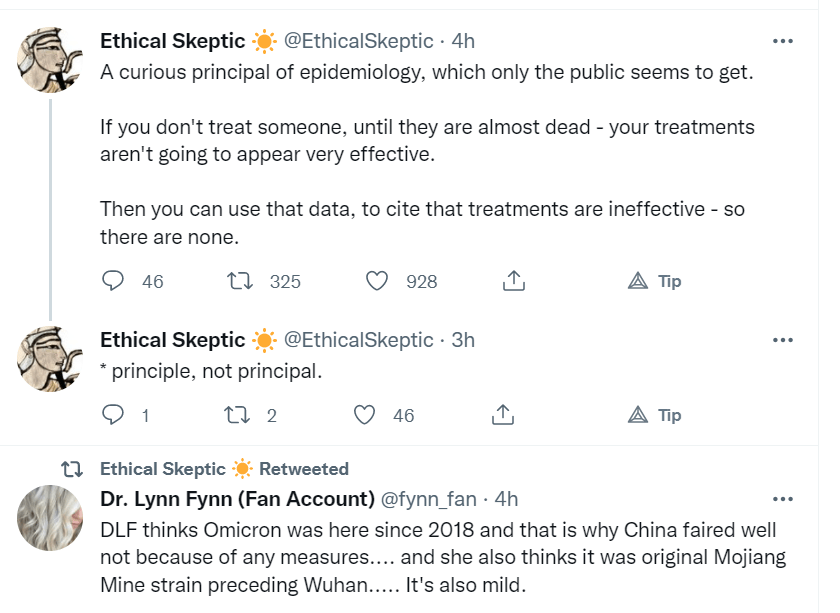Open the 3h timestamp on correction tweet
Screen dimensions: 840x613
pyautogui.click(x=463, y=340)
